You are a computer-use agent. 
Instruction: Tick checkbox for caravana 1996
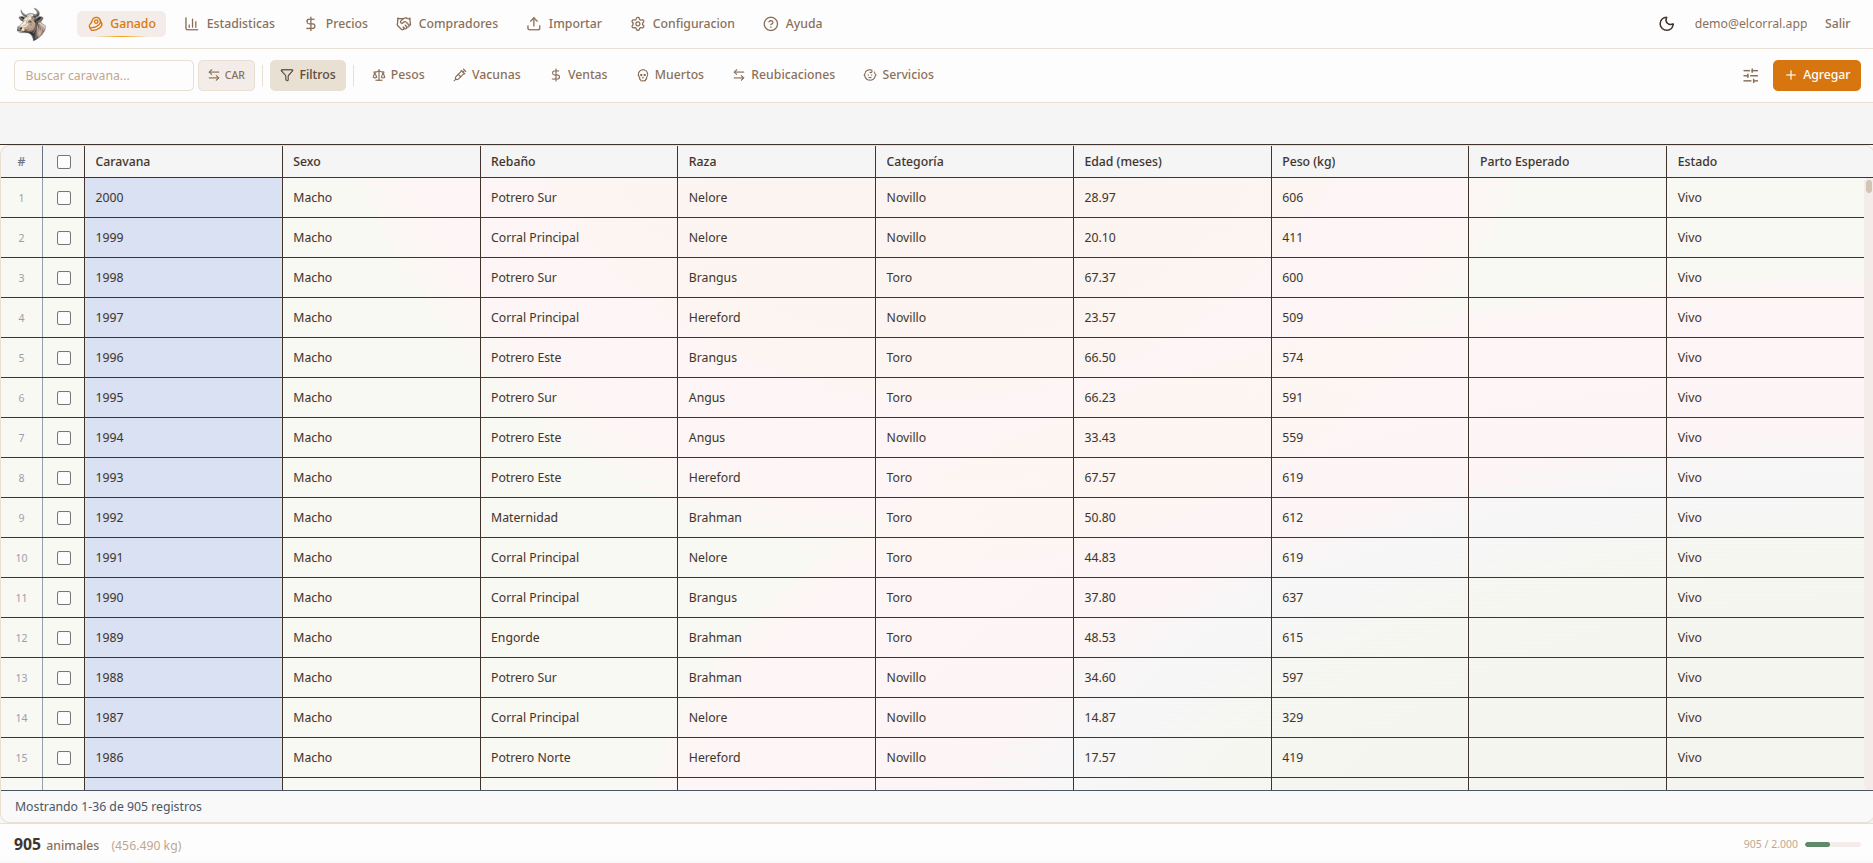coord(64,358)
